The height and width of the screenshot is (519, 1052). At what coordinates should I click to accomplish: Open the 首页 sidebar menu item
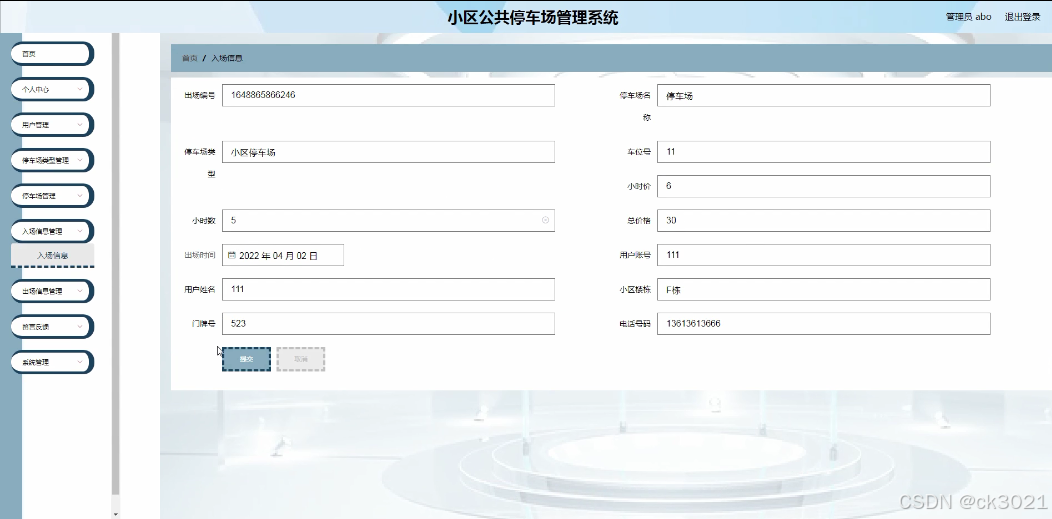[x=52, y=54]
